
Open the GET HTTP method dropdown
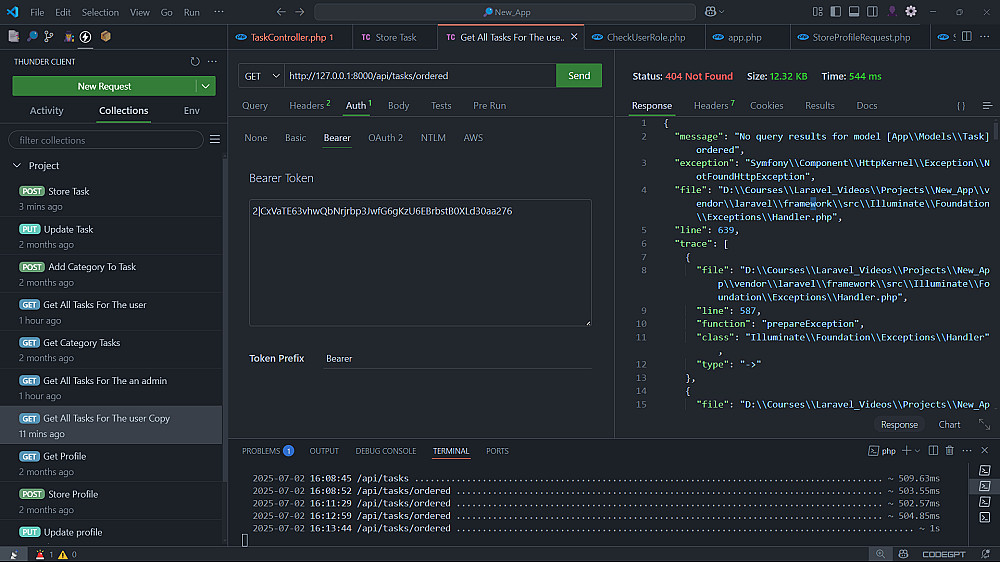click(x=262, y=76)
